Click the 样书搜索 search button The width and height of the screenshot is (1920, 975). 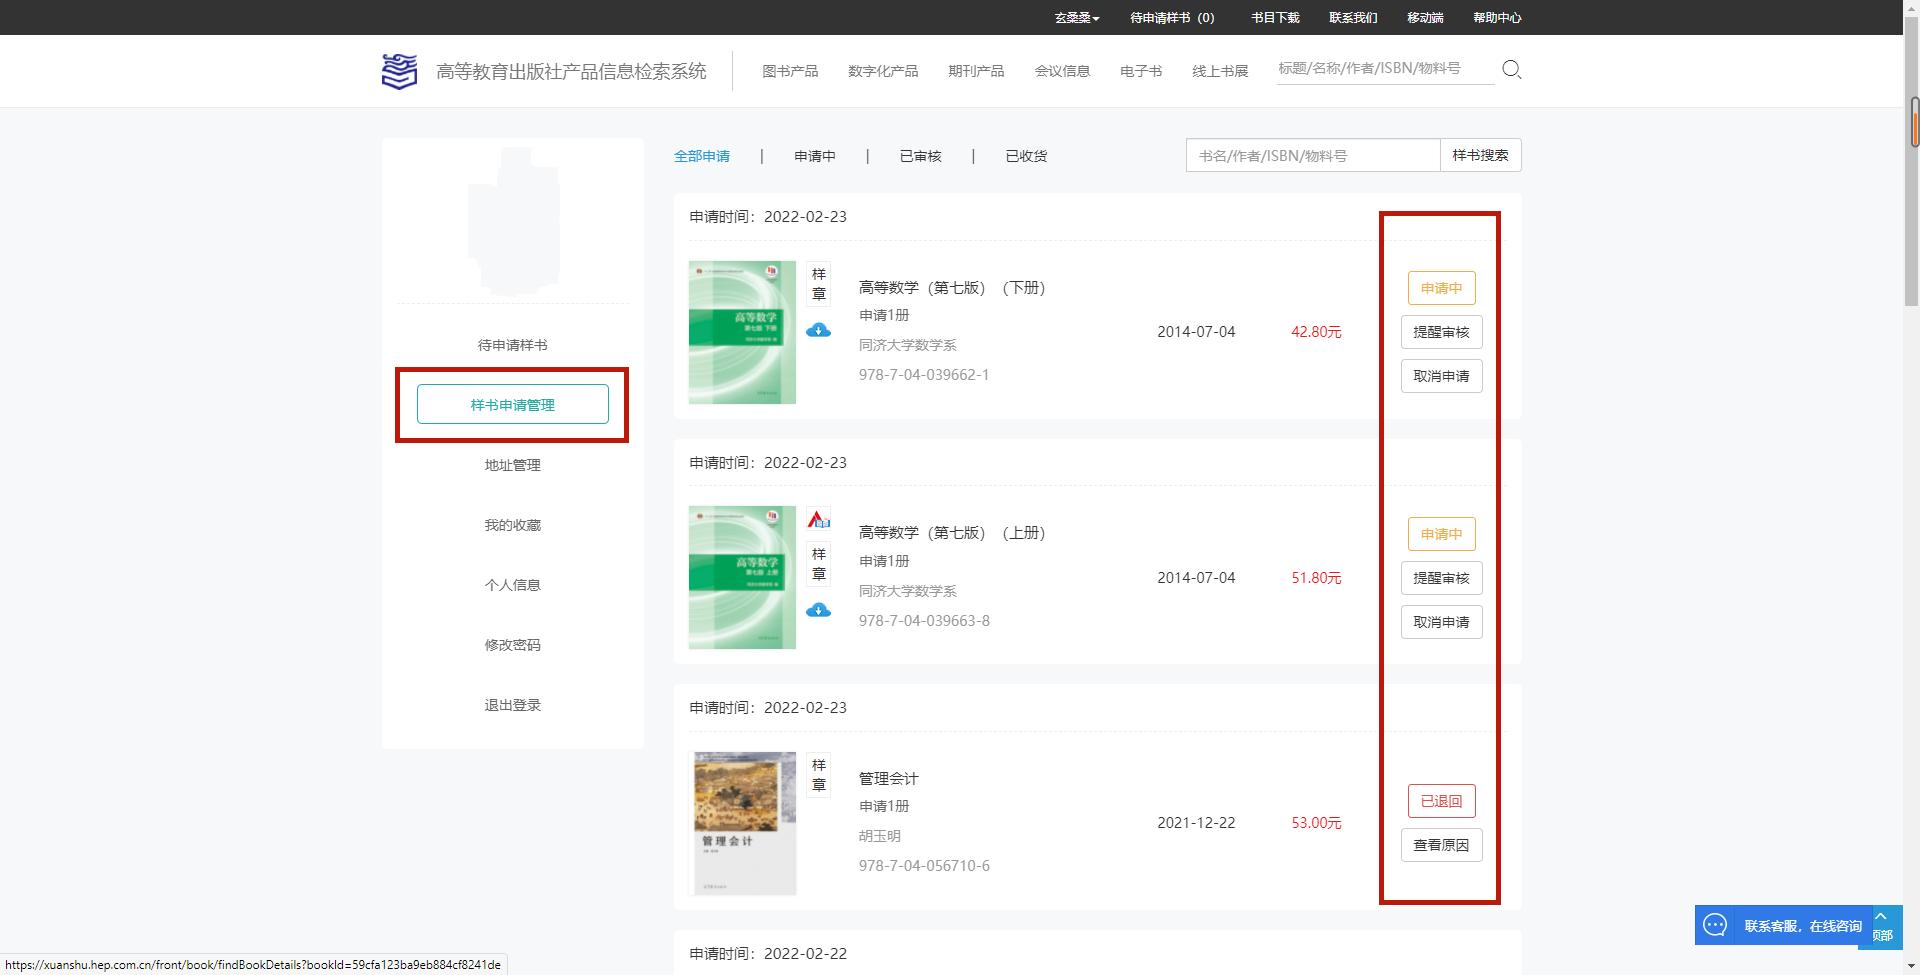click(x=1480, y=155)
